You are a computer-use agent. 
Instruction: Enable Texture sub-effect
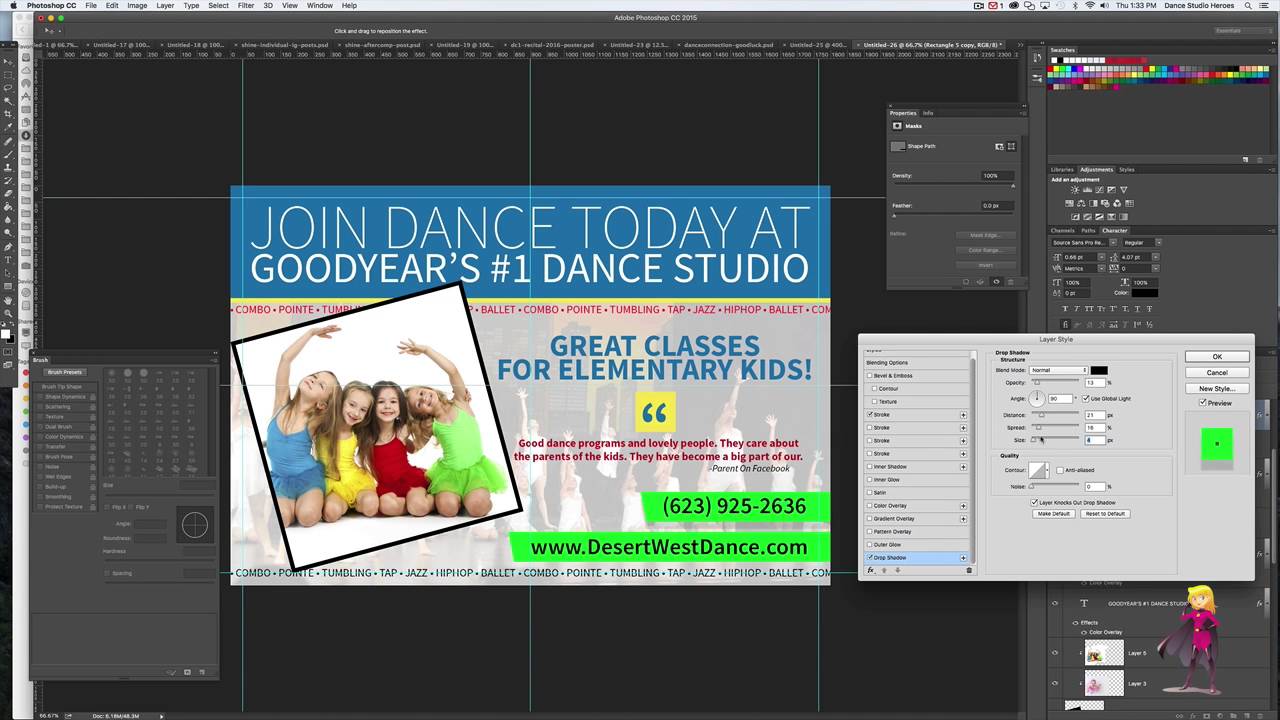click(874, 401)
